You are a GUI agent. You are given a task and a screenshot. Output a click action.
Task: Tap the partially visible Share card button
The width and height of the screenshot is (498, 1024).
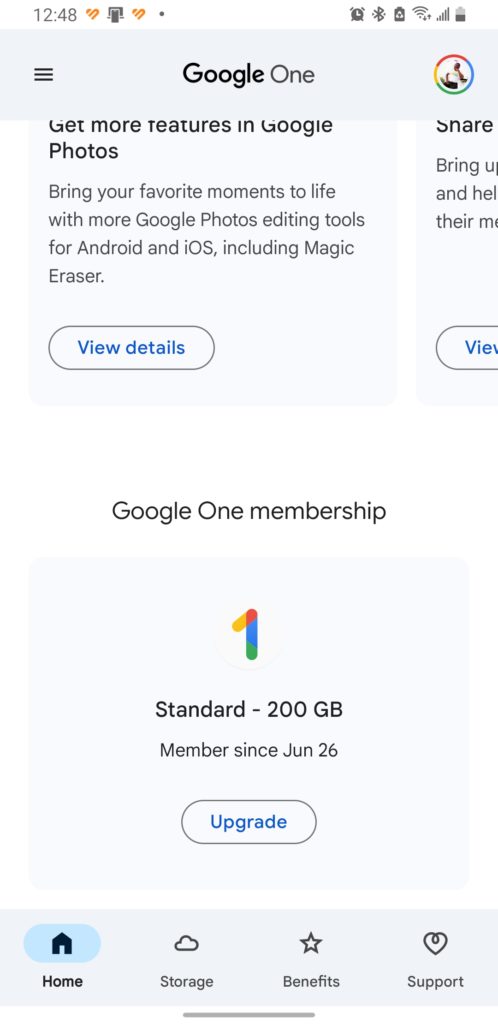(467, 347)
